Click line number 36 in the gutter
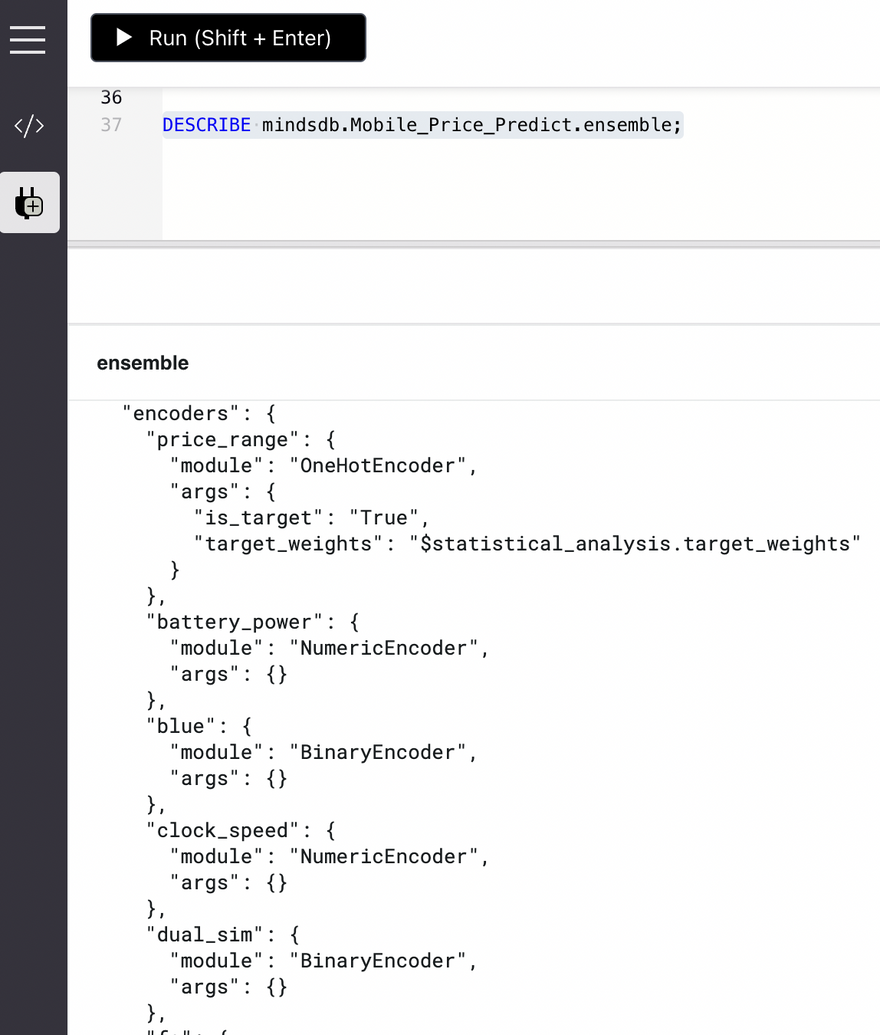880x1035 pixels. [x=111, y=98]
